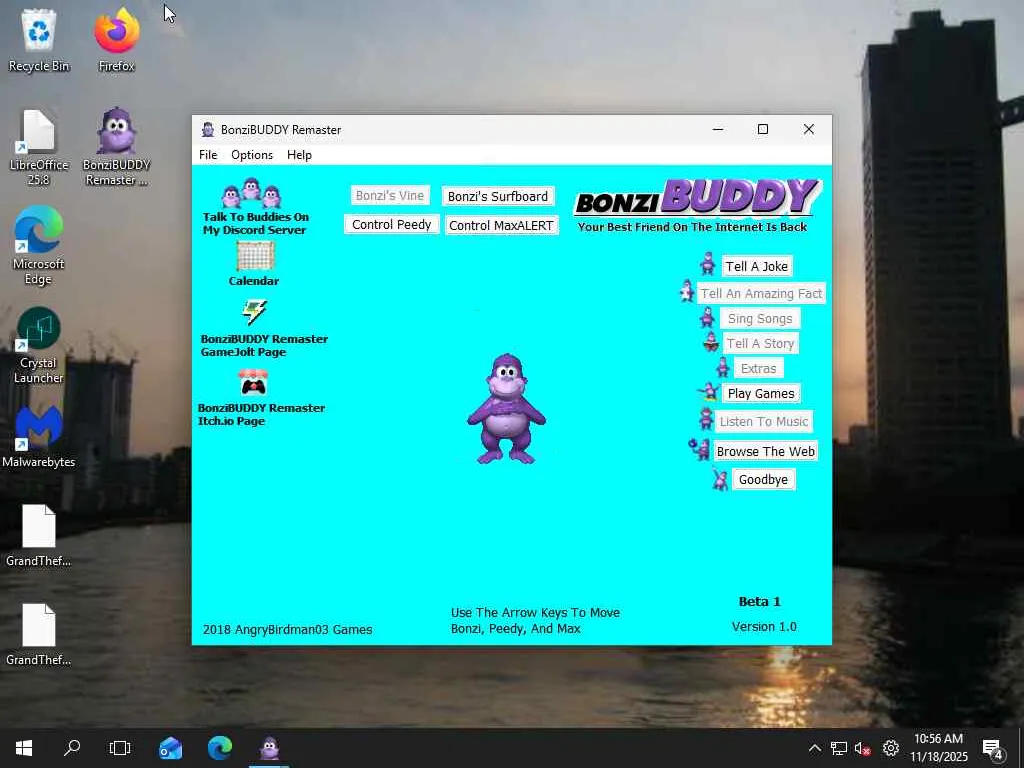Click the Bonzi icon beside Extras
Viewport: 1024px width, 768px height.
point(722,367)
